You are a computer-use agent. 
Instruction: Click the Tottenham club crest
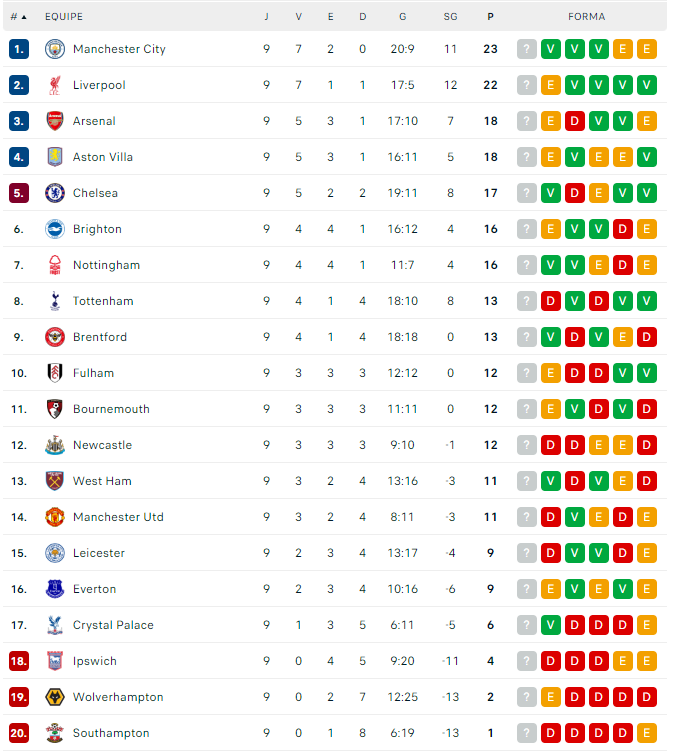point(55,301)
